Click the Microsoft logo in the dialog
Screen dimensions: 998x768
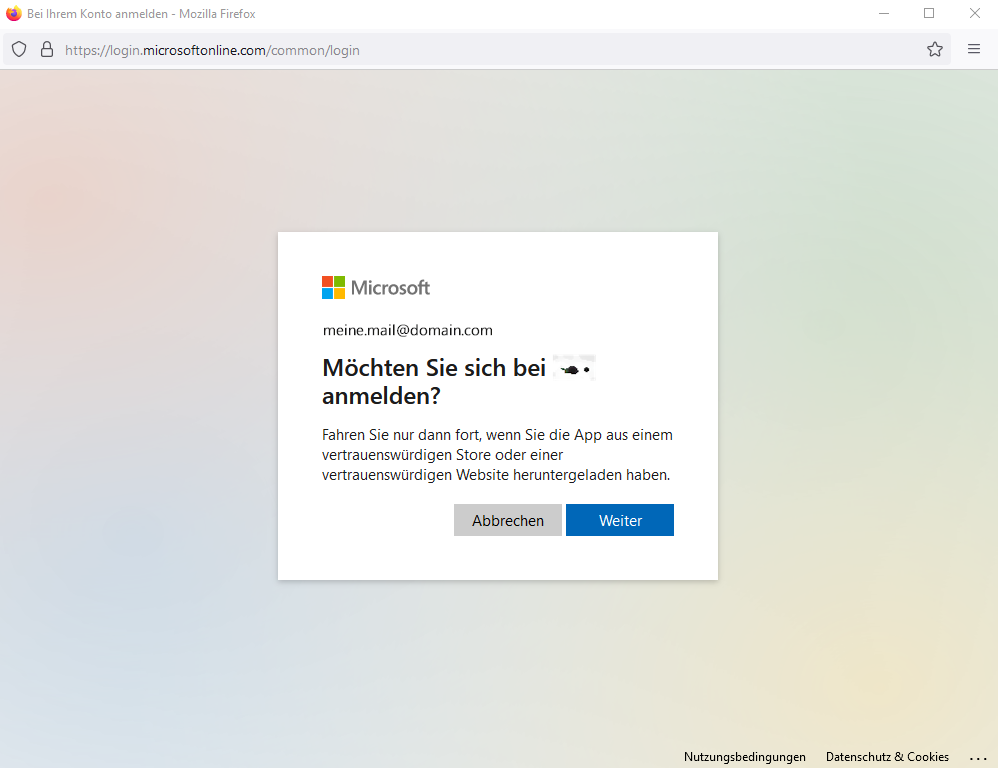coord(376,288)
